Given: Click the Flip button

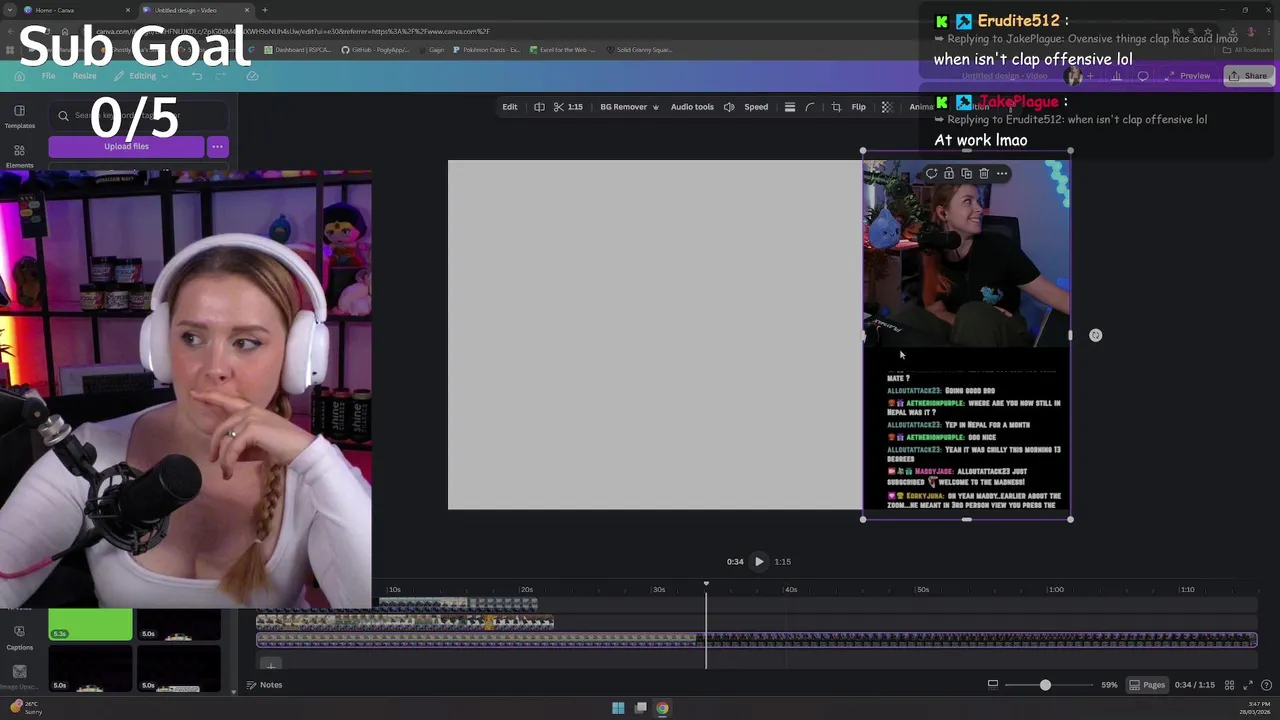Looking at the screenshot, I should 858,107.
